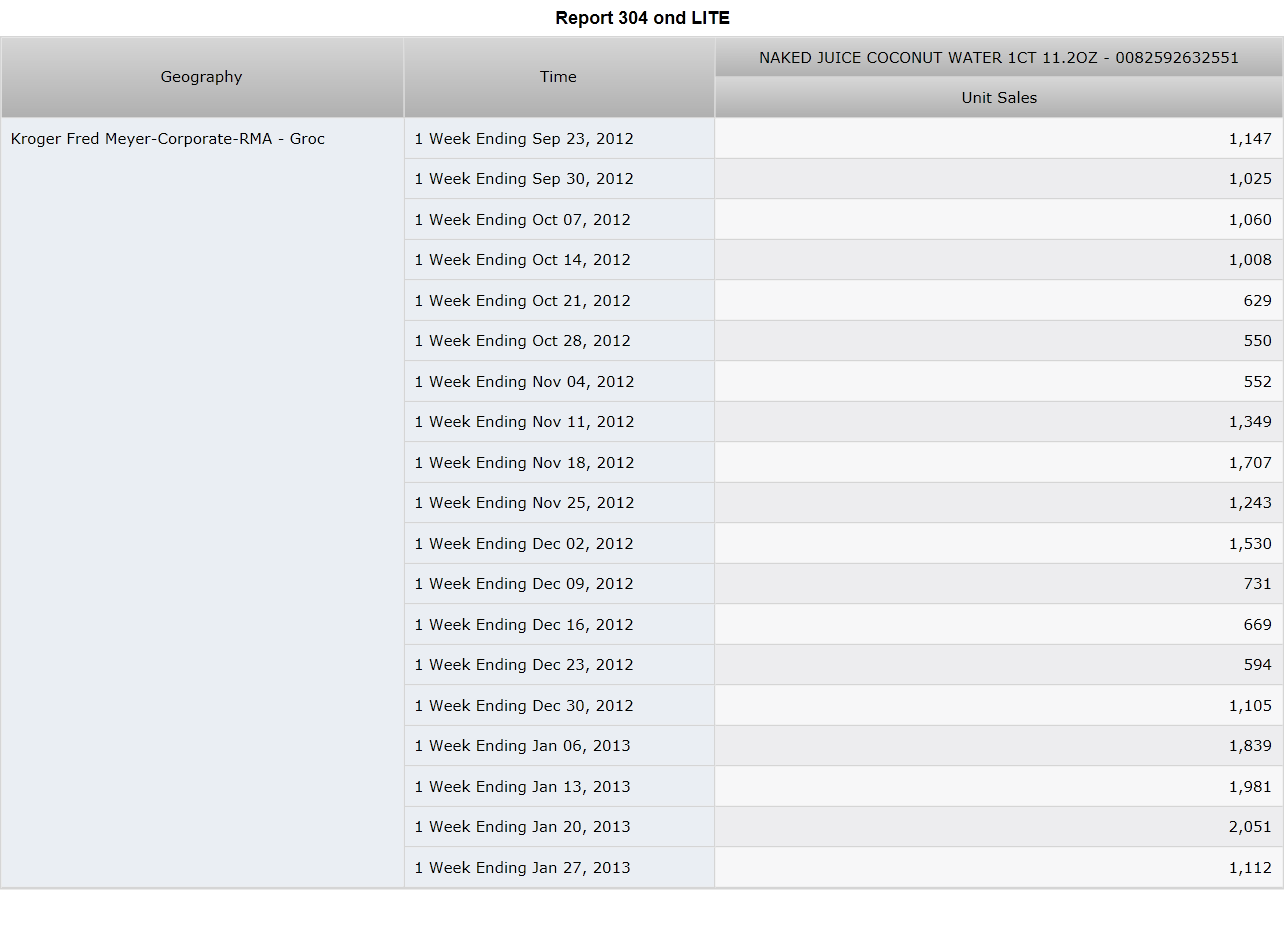This screenshot has width=1284, height=946.
Task: Click the unit sales value 2,051
Action: pos(1250,827)
